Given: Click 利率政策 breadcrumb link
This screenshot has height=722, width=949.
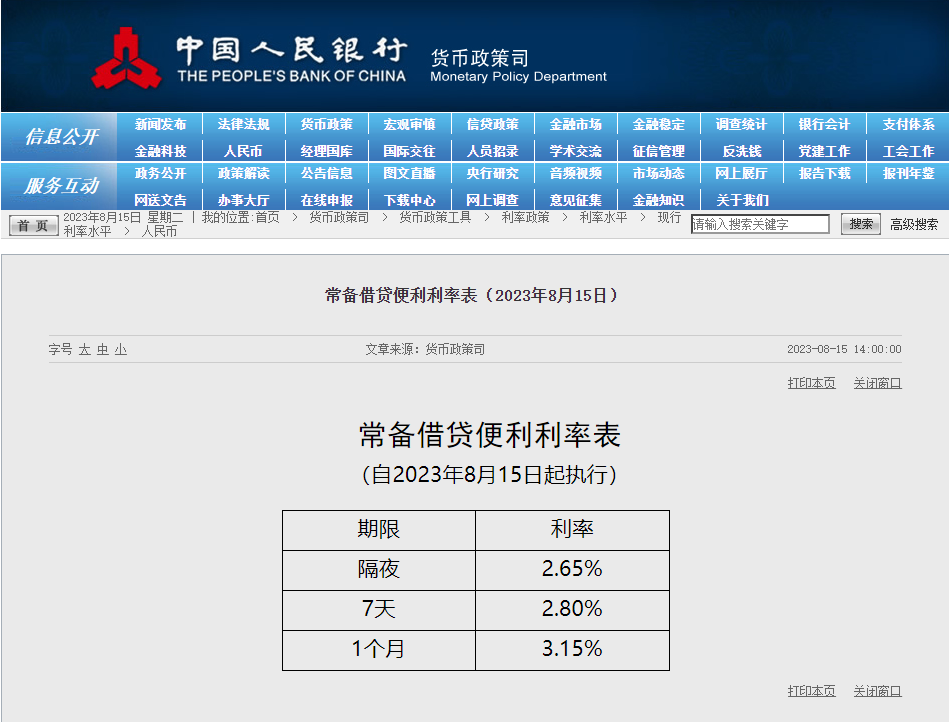Looking at the screenshot, I should [525, 217].
